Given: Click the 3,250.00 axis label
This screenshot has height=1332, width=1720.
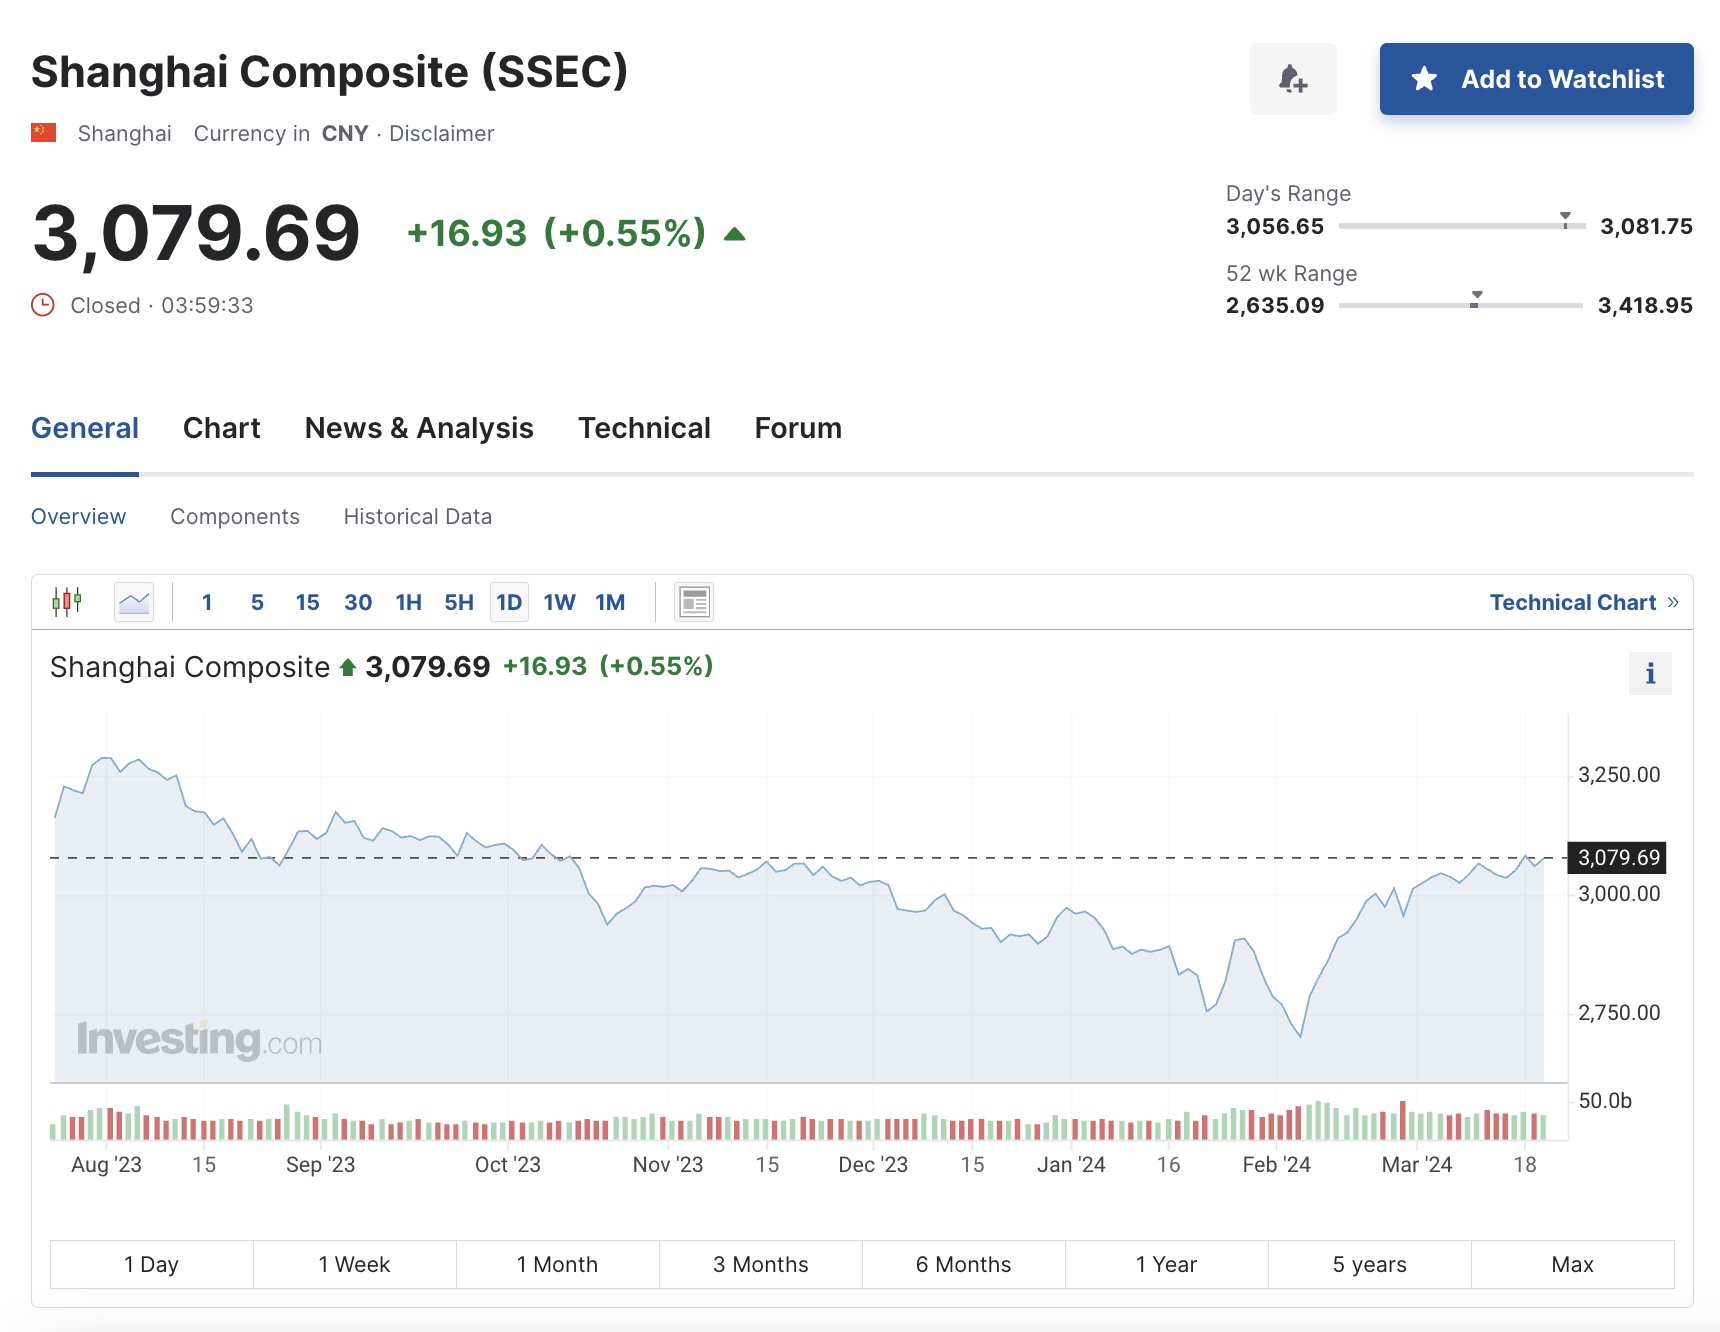Looking at the screenshot, I should [1619, 775].
